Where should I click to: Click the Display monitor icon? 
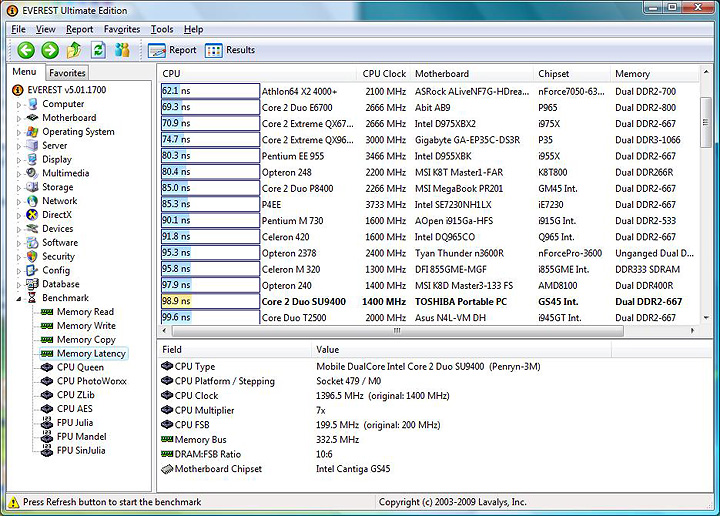click(32, 159)
